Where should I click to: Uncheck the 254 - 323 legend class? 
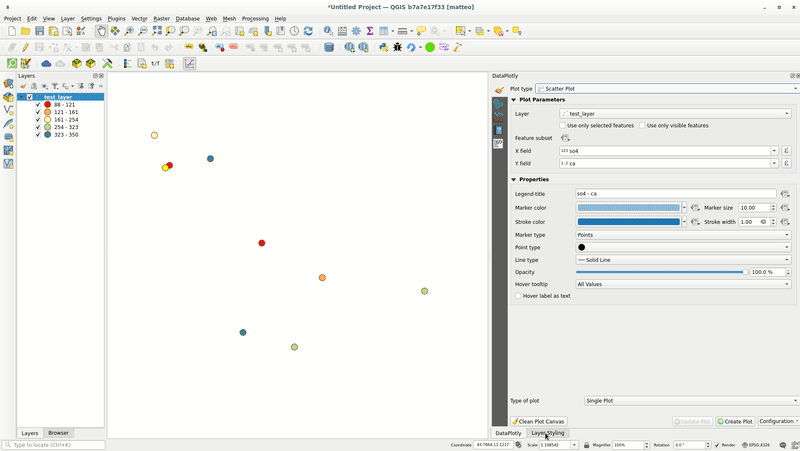[38, 127]
